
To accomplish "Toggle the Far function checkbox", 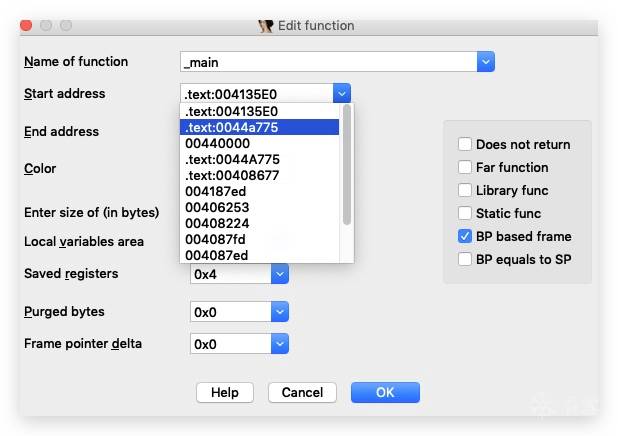I will pyautogui.click(x=465, y=167).
